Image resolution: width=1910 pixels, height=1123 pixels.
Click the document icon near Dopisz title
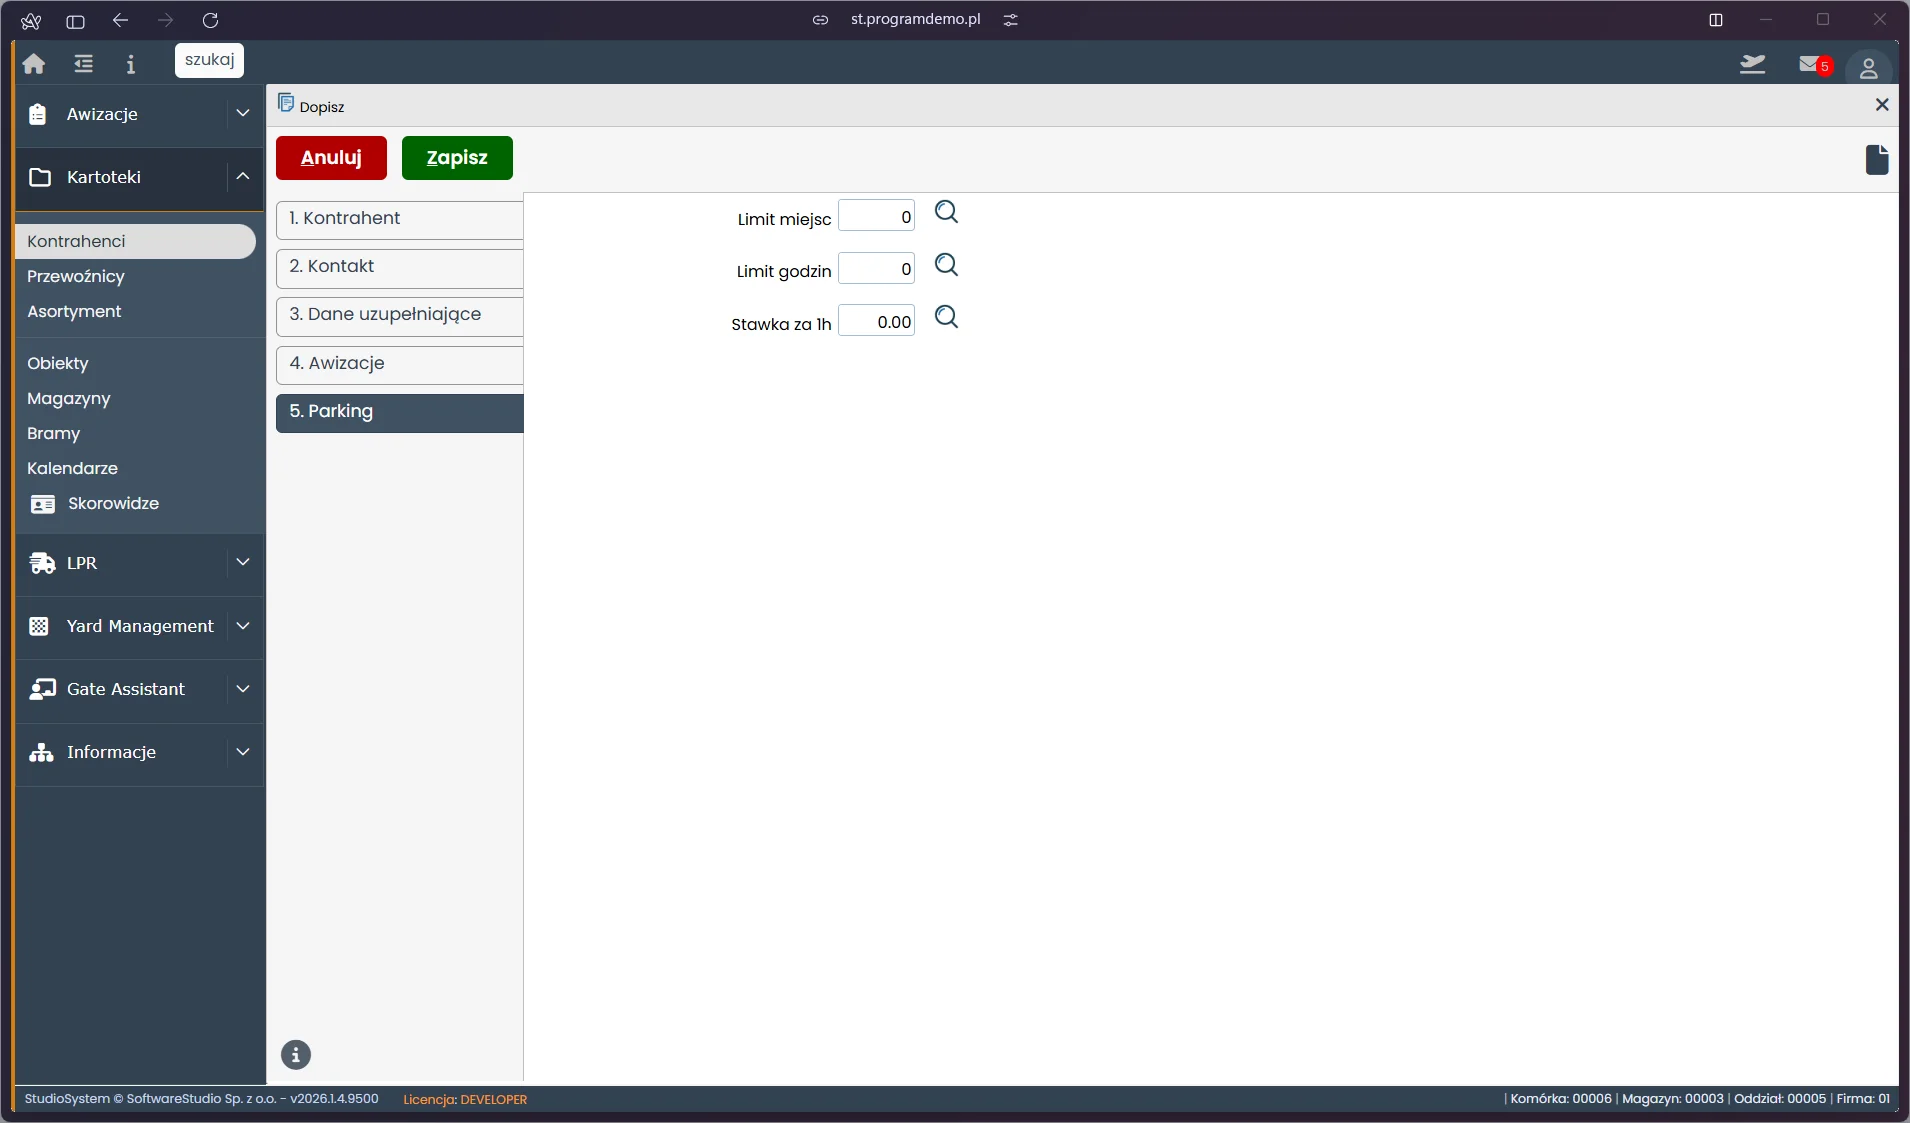click(286, 103)
